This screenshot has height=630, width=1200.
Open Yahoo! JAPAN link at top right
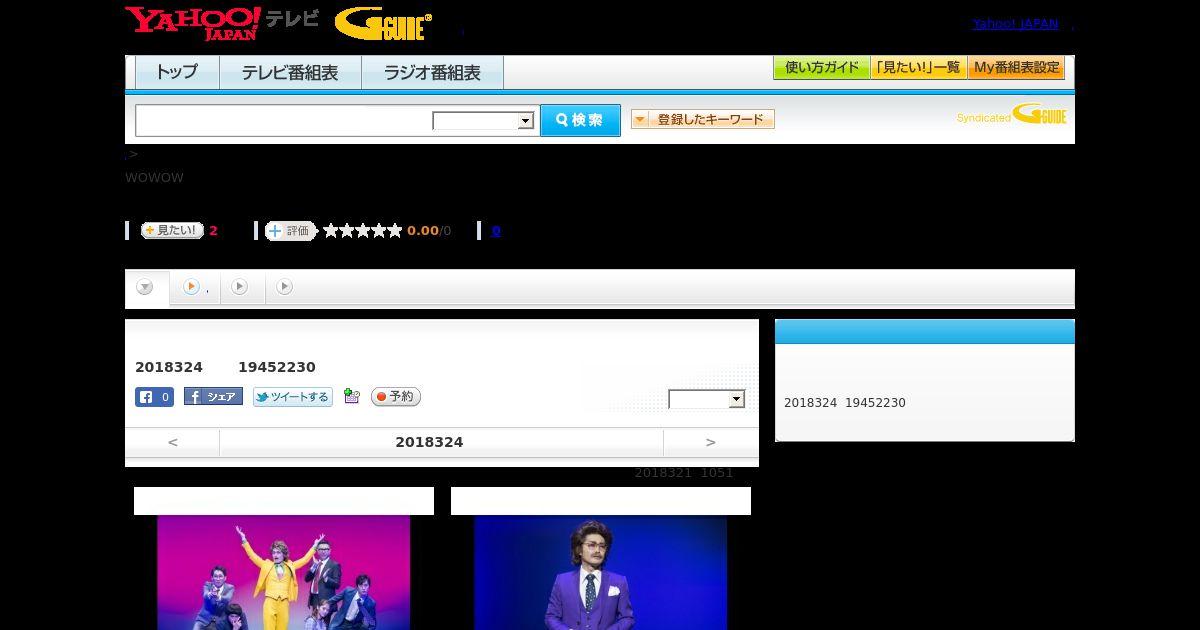click(1015, 23)
